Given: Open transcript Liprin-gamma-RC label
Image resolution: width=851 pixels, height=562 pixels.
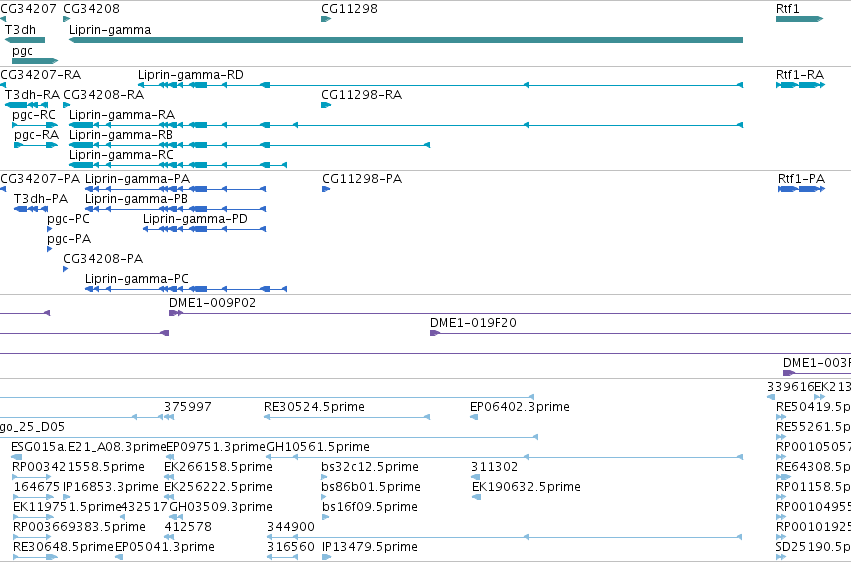Looking at the screenshot, I should [121, 155].
